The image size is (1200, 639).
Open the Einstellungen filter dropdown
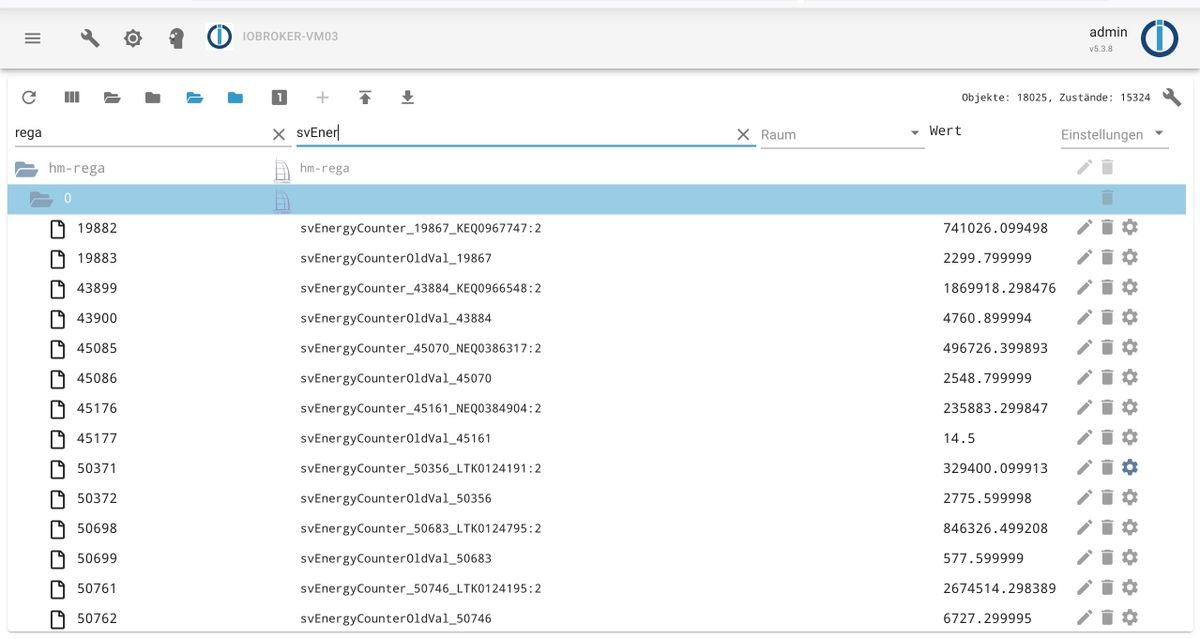click(x=1114, y=134)
